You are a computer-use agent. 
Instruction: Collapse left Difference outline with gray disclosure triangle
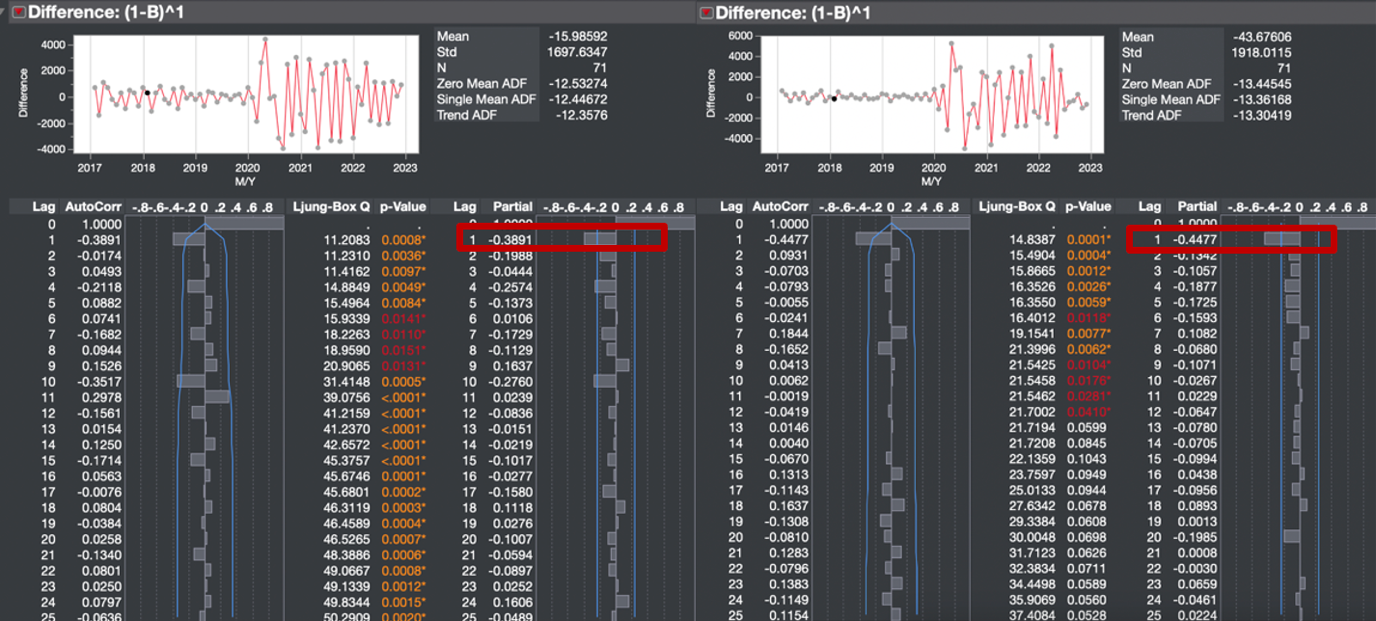[x=5, y=12]
